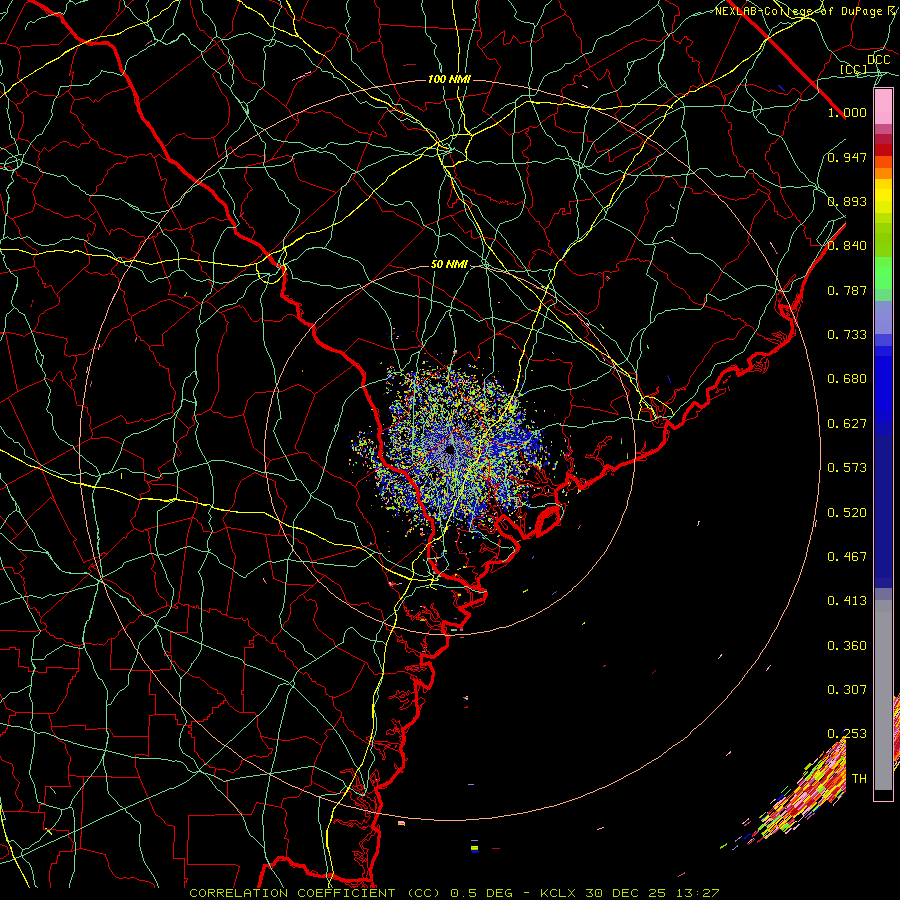Click the 0.253 scale value
The height and width of the screenshot is (900, 900).
coord(847,734)
